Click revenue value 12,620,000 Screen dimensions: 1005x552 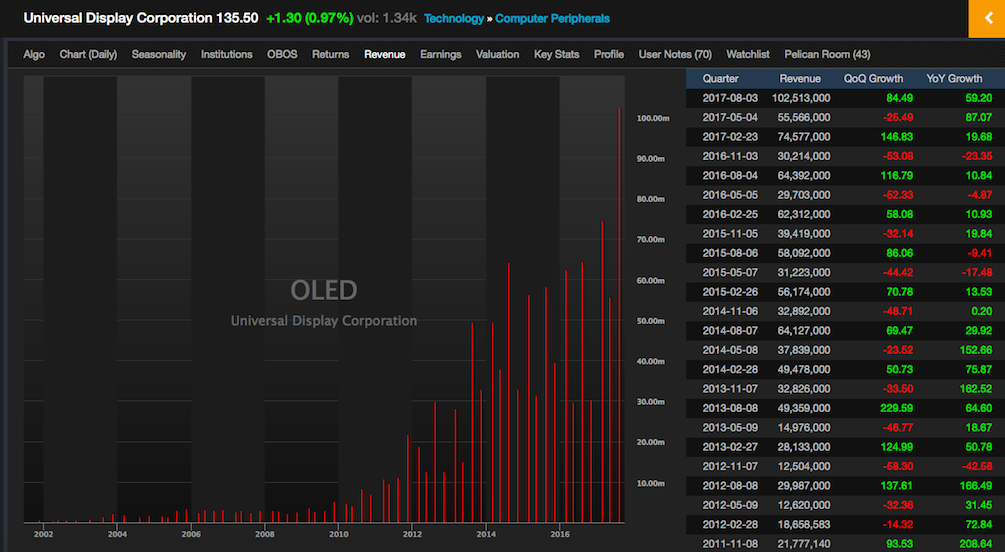(804, 505)
